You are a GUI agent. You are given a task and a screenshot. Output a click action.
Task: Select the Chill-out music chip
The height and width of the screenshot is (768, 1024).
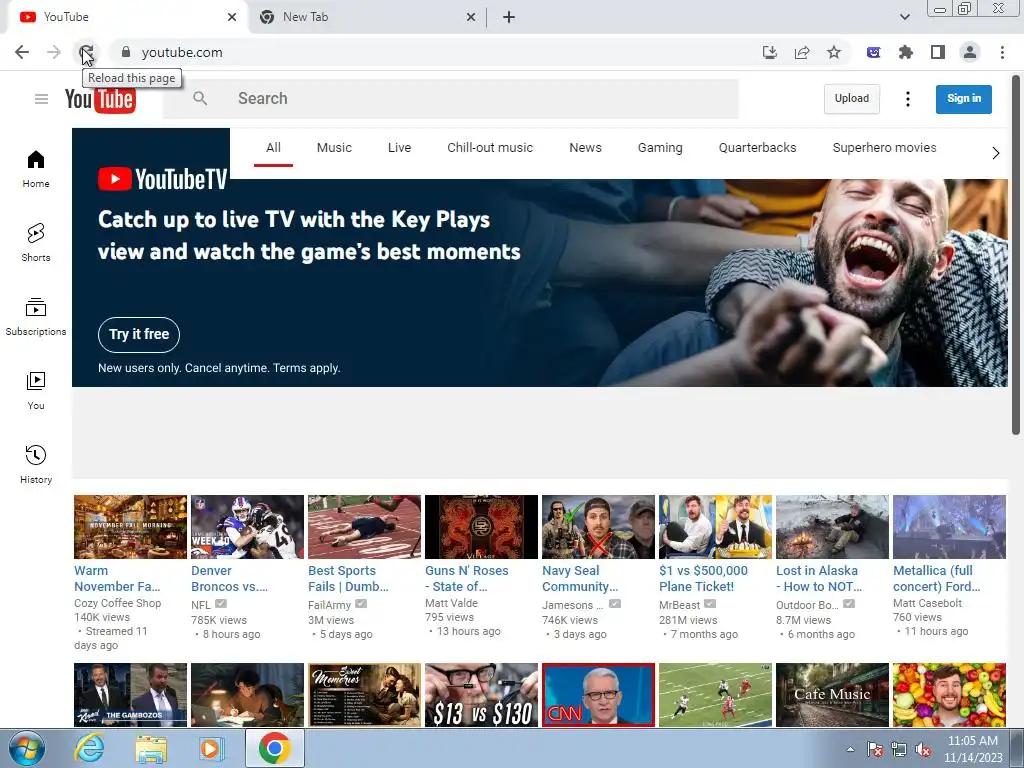pos(490,148)
